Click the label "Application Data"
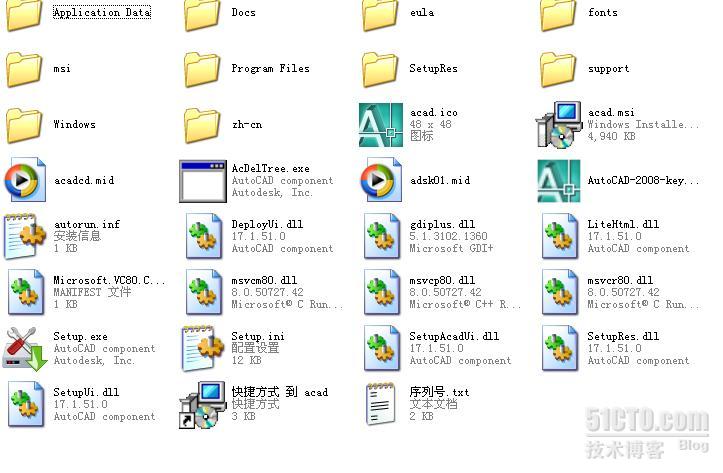This screenshot has height=473, width=723. coord(102,12)
